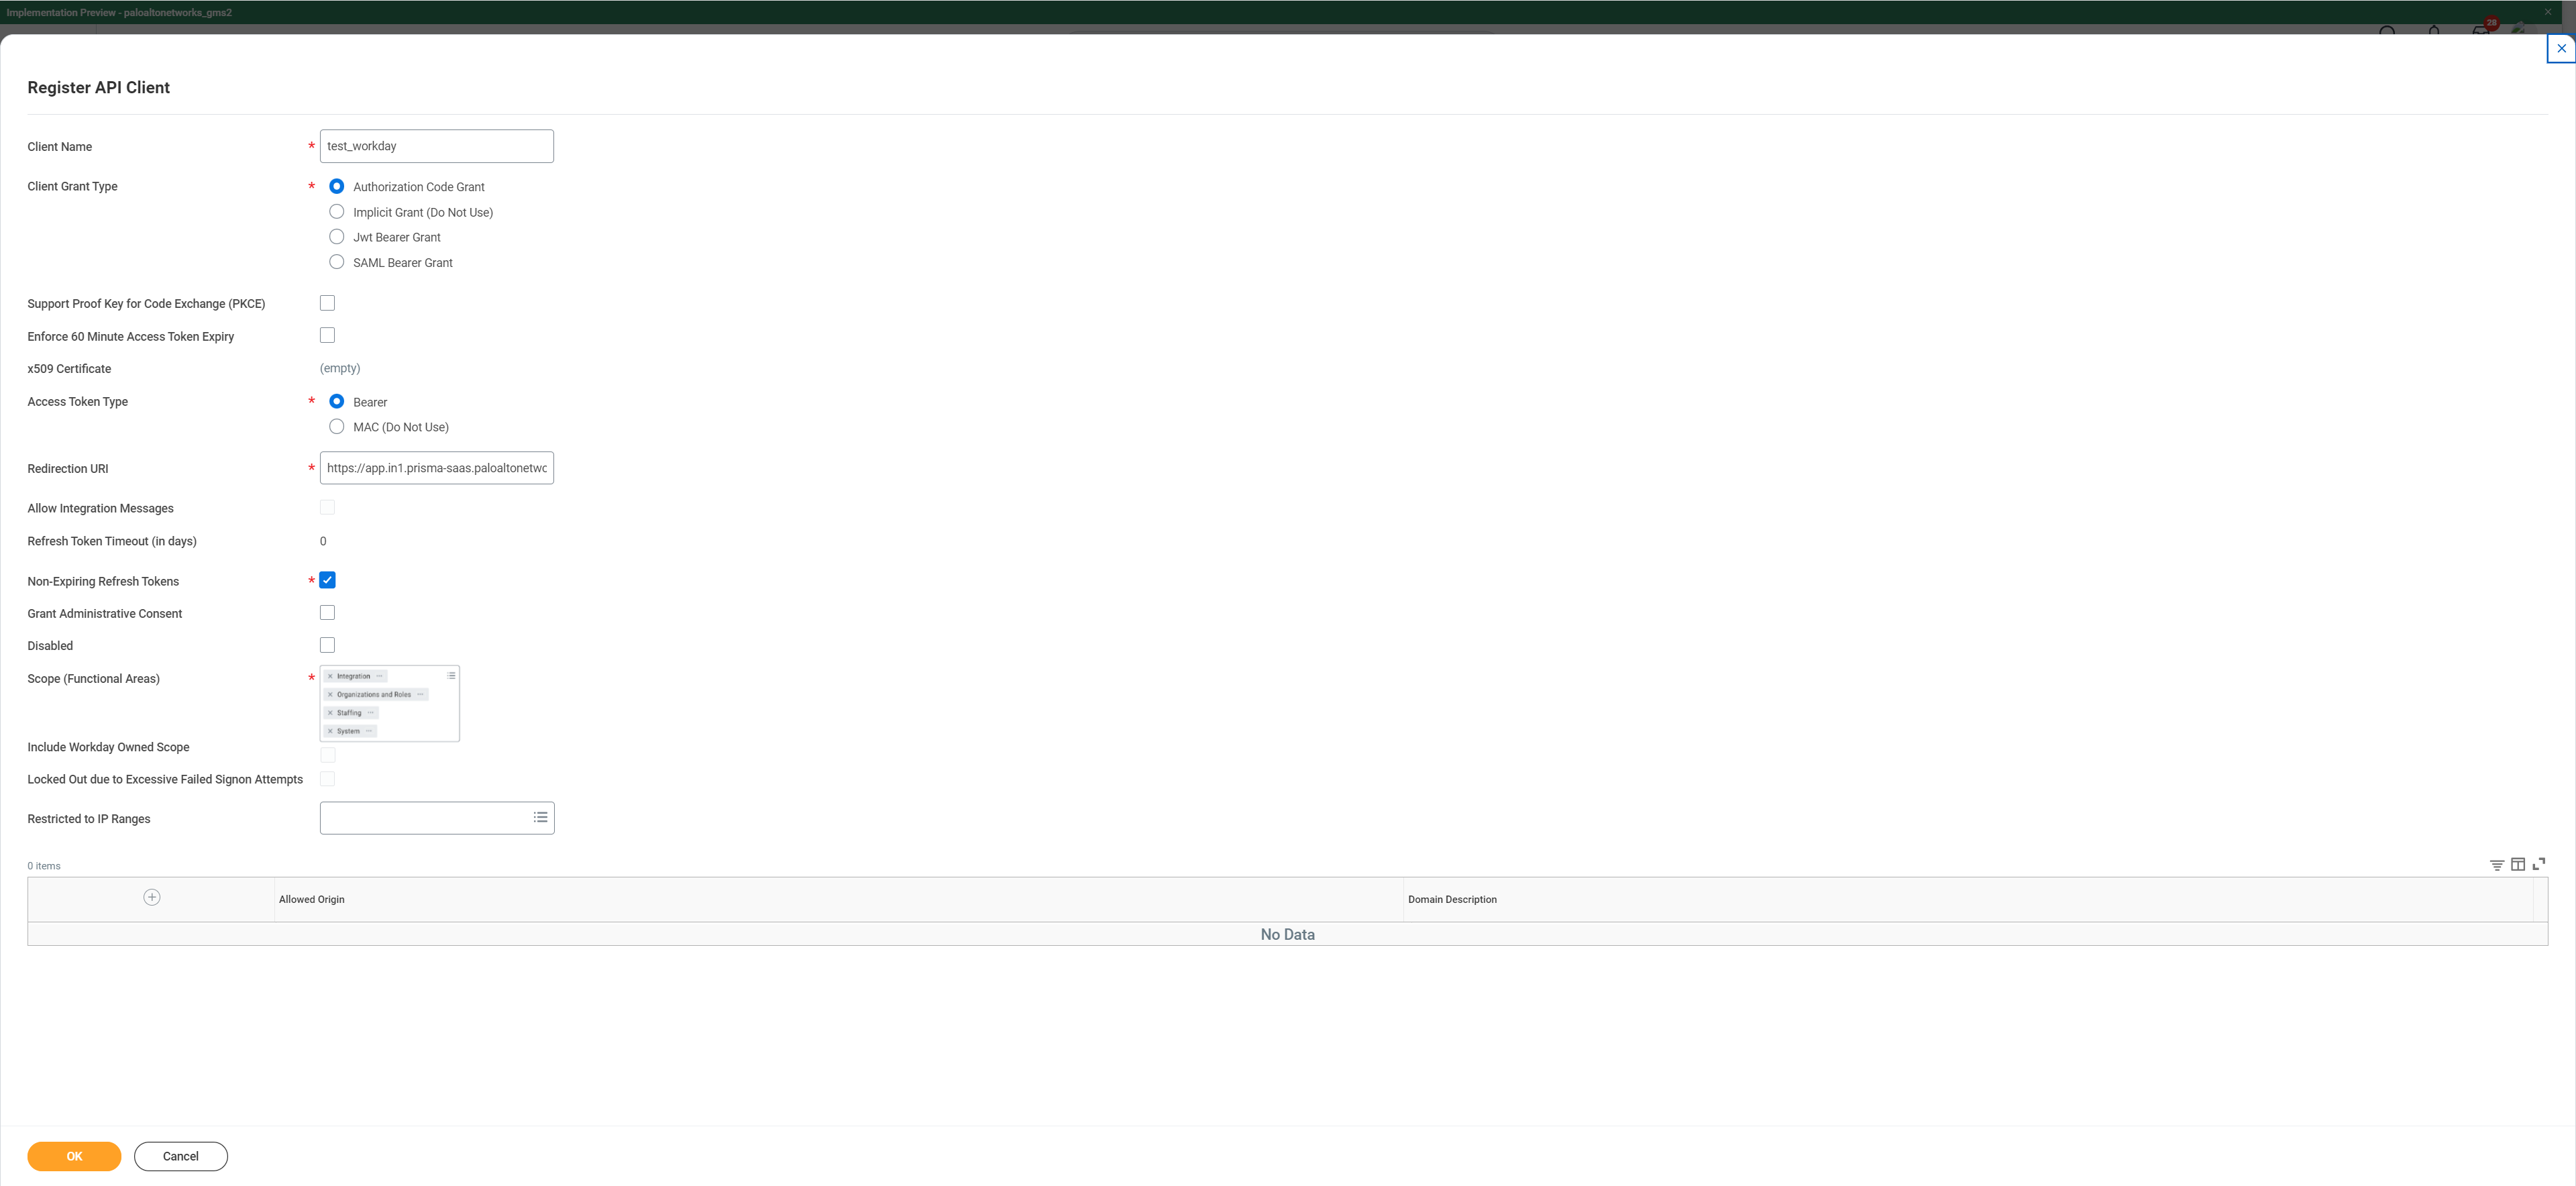Click the Allowed Origin column header

click(312, 899)
